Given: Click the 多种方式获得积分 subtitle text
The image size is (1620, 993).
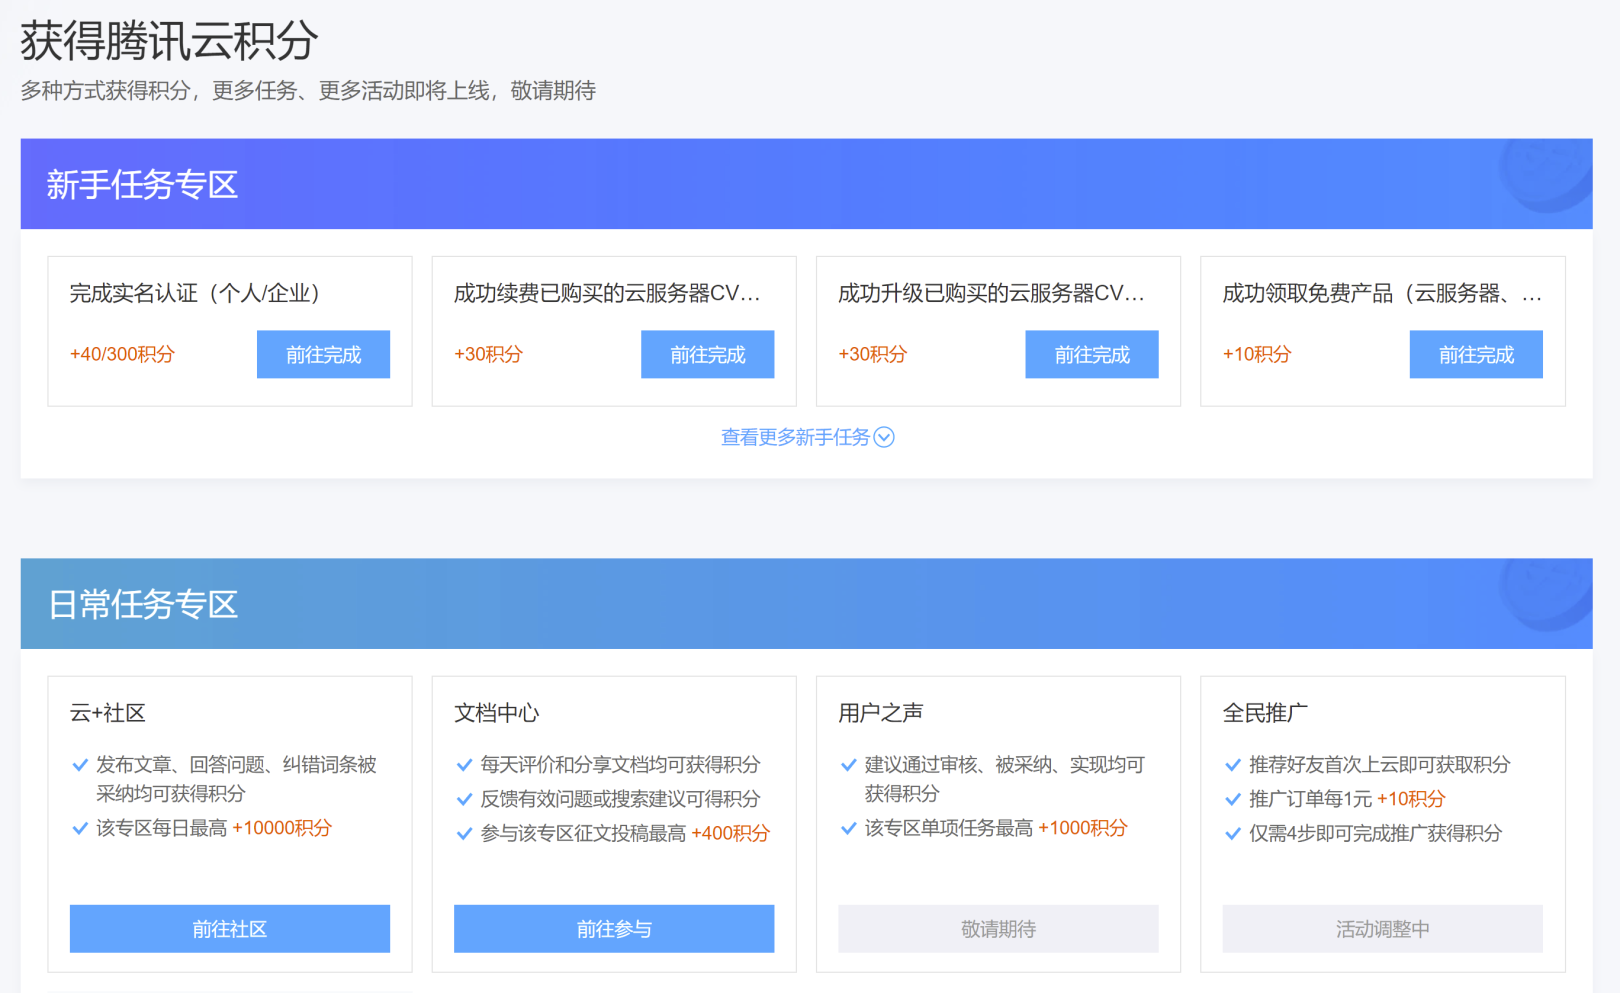Looking at the screenshot, I should point(308,91).
